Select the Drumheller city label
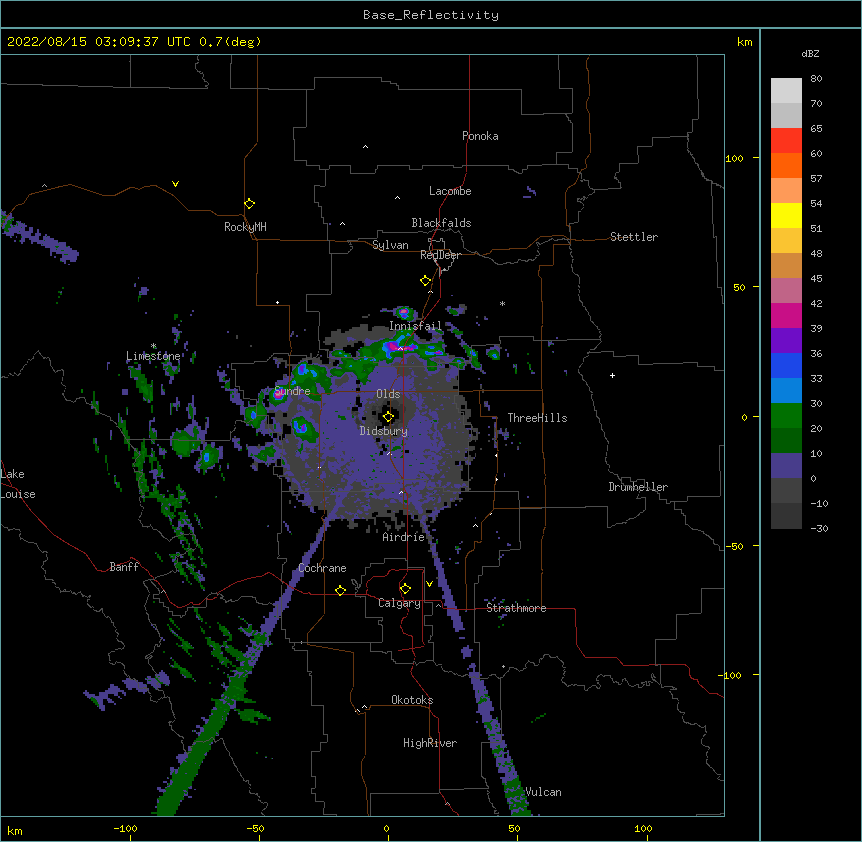862x842 pixels. (638, 487)
